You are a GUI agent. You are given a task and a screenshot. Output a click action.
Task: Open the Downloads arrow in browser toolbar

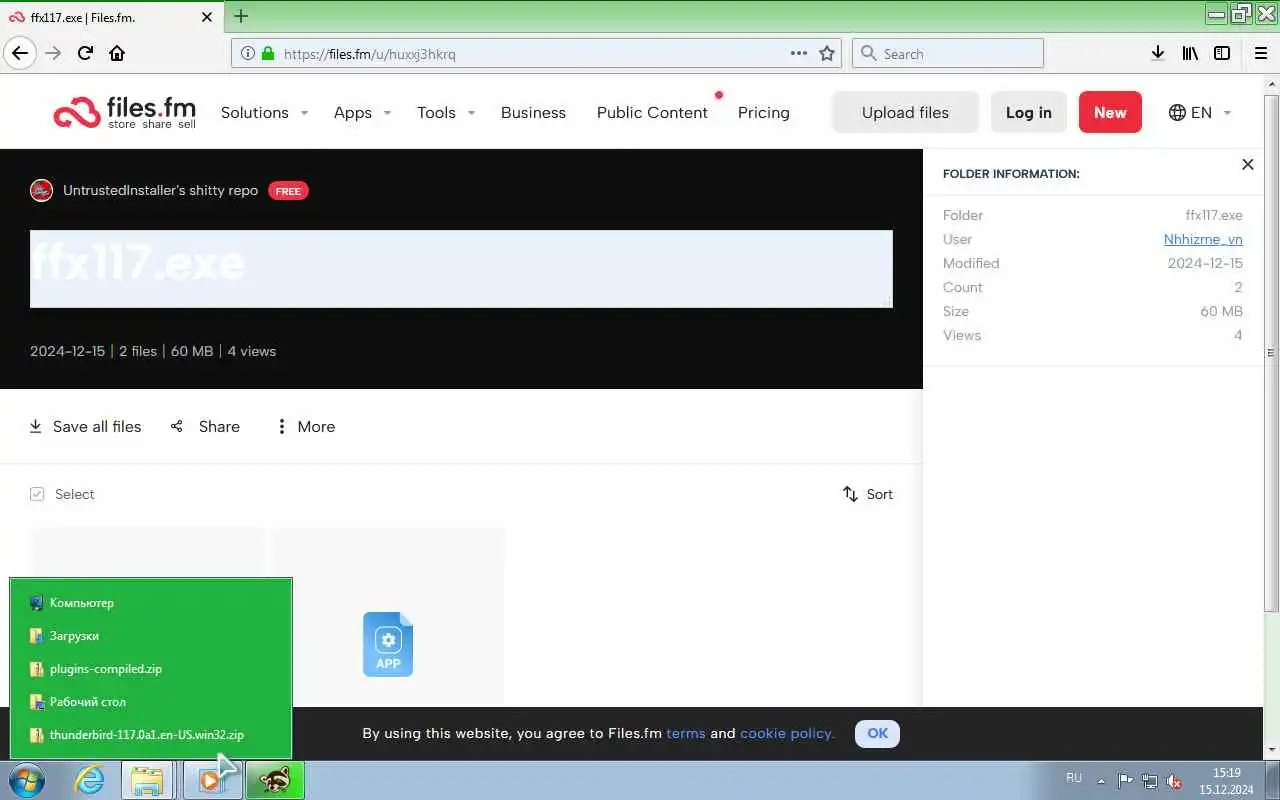(1157, 53)
